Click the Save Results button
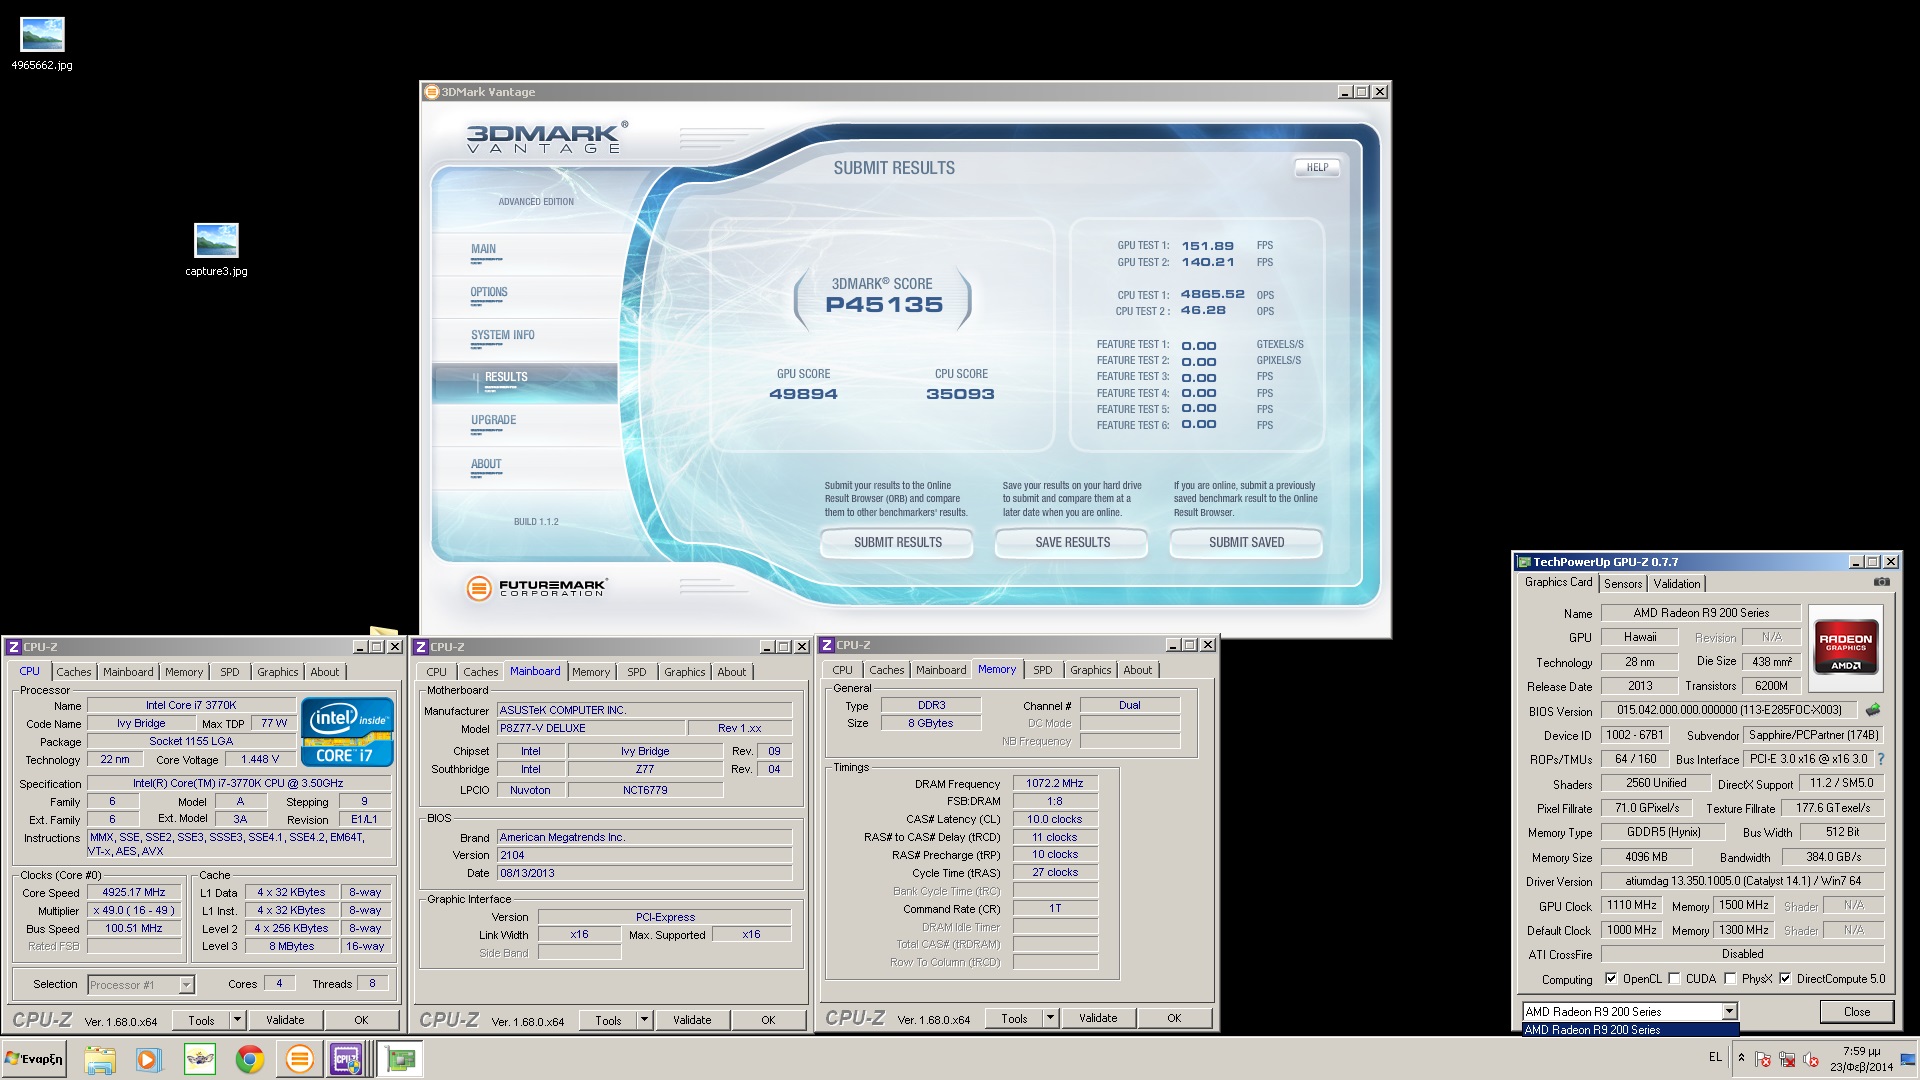 click(x=1072, y=543)
